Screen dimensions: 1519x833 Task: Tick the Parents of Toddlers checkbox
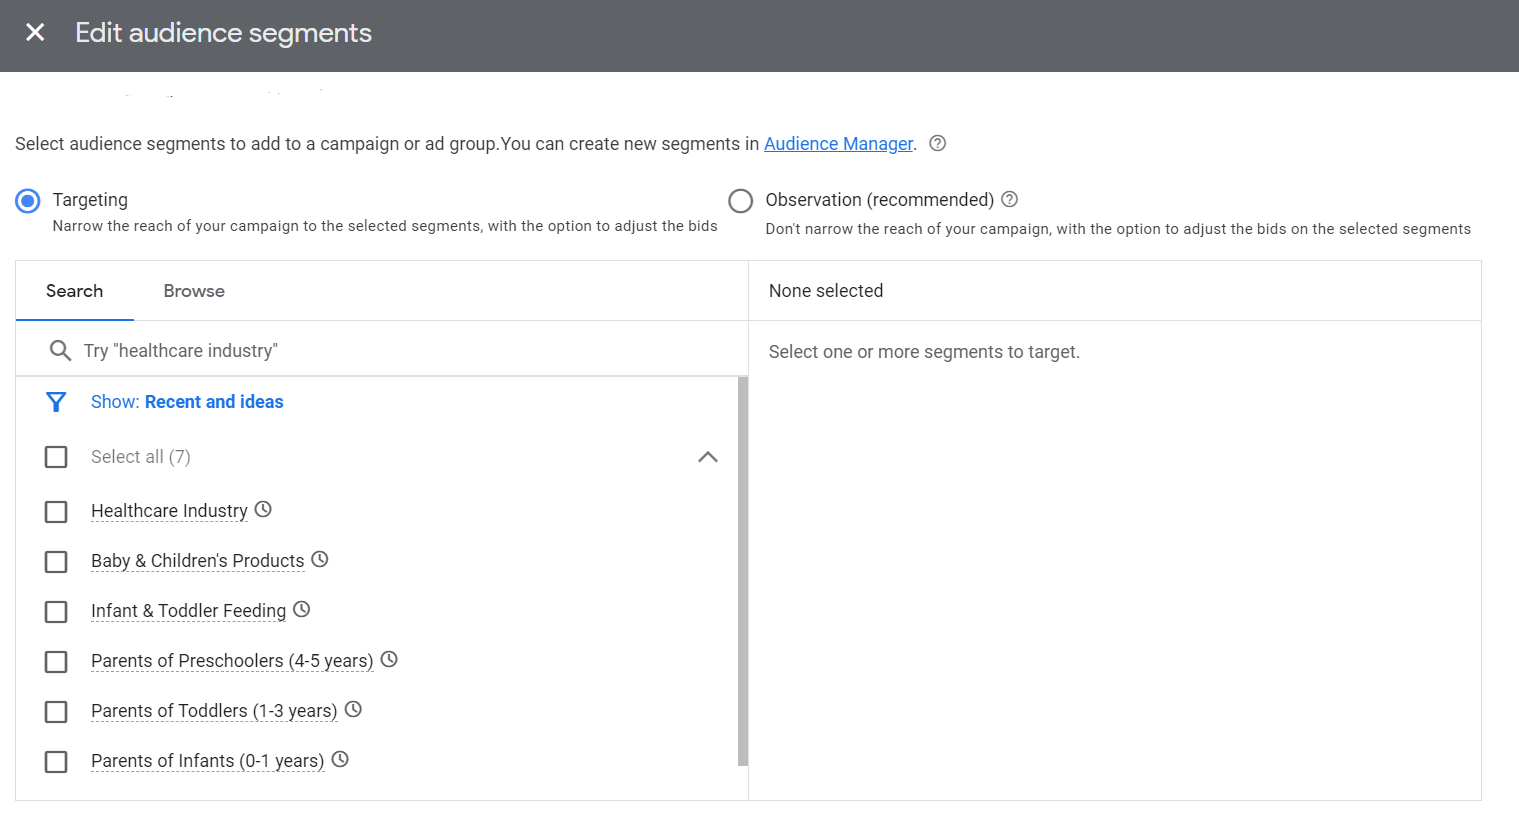56,712
